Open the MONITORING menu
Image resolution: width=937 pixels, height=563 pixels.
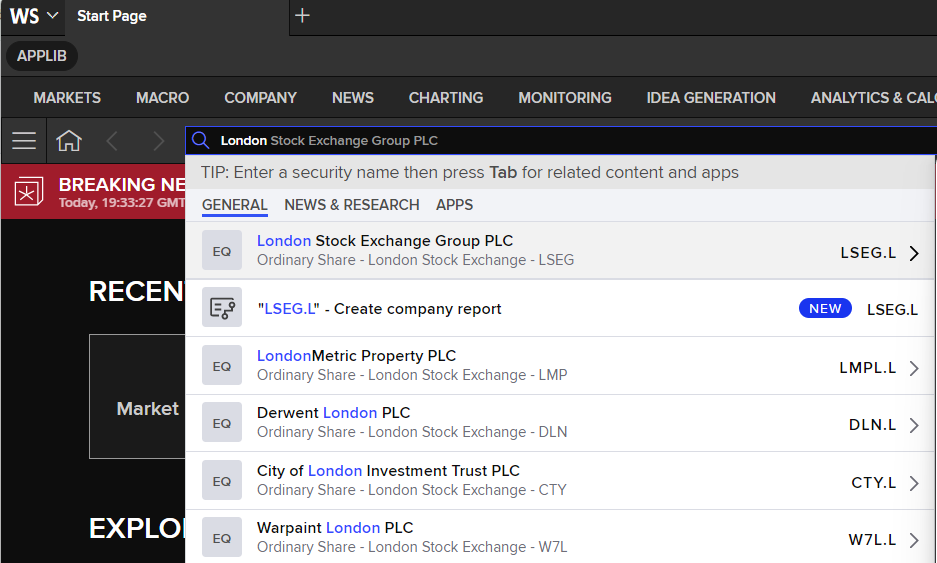pos(565,97)
